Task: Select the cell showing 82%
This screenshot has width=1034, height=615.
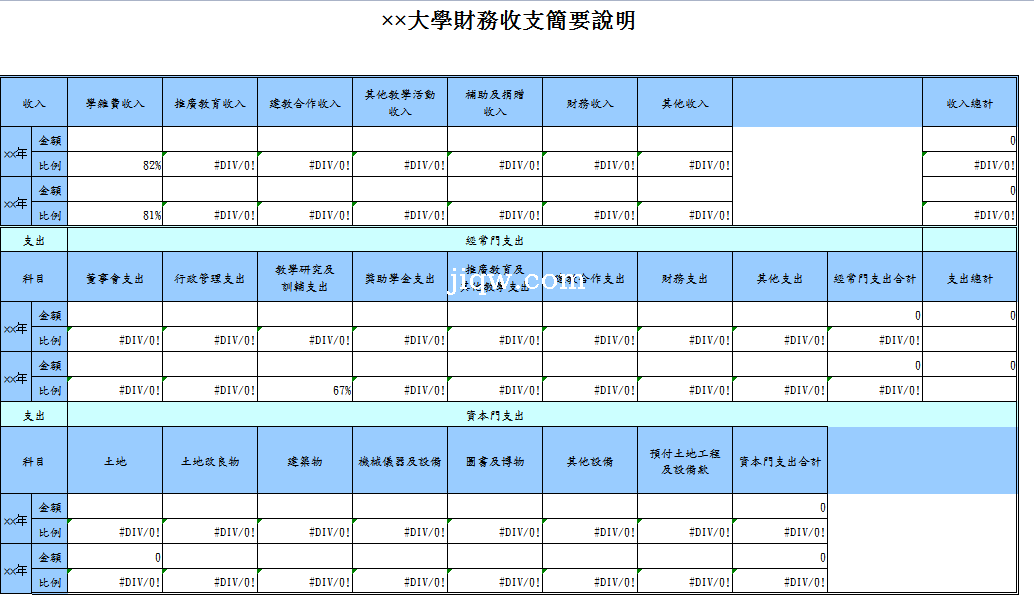Action: tap(115, 165)
